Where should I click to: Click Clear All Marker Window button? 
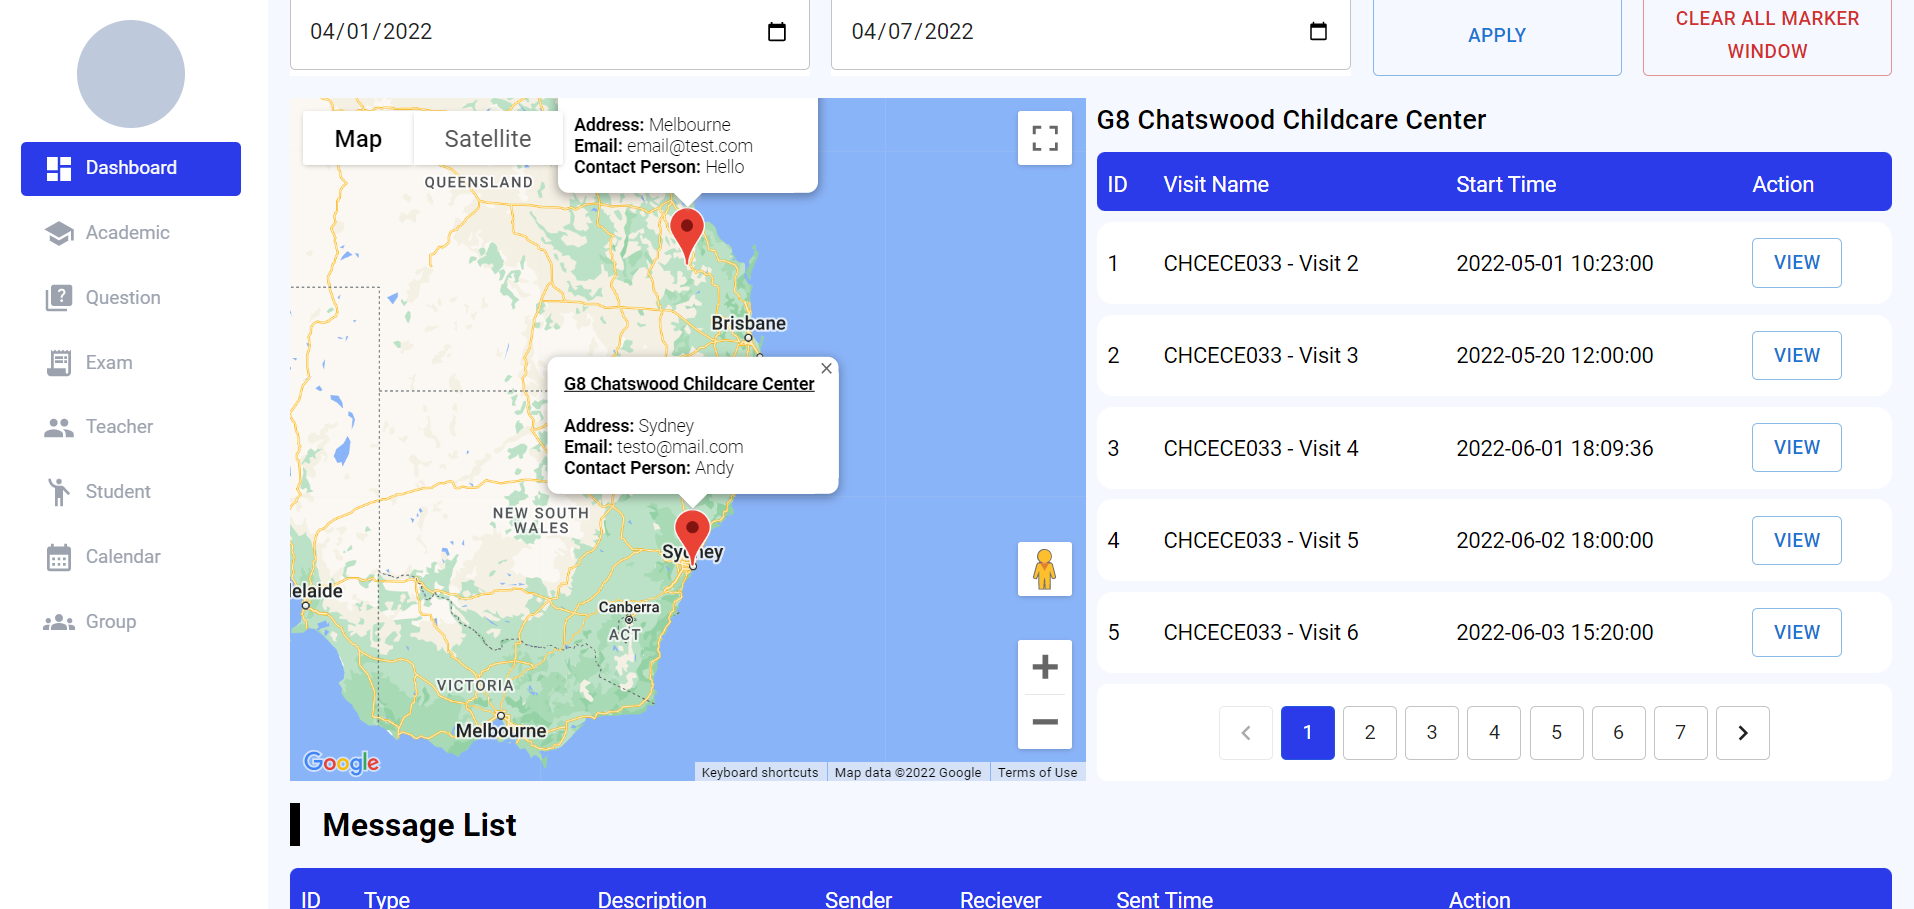1766,35
